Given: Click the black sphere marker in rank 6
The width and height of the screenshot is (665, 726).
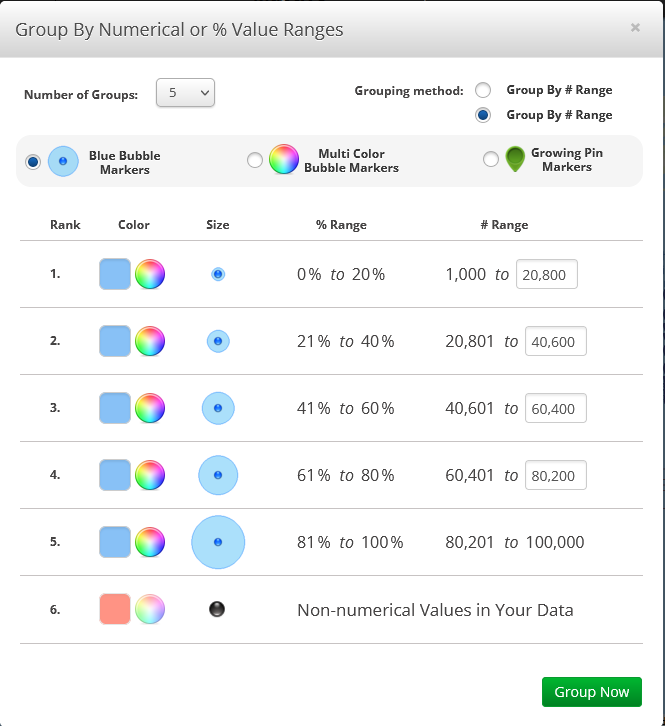Looking at the screenshot, I should pos(217,609).
